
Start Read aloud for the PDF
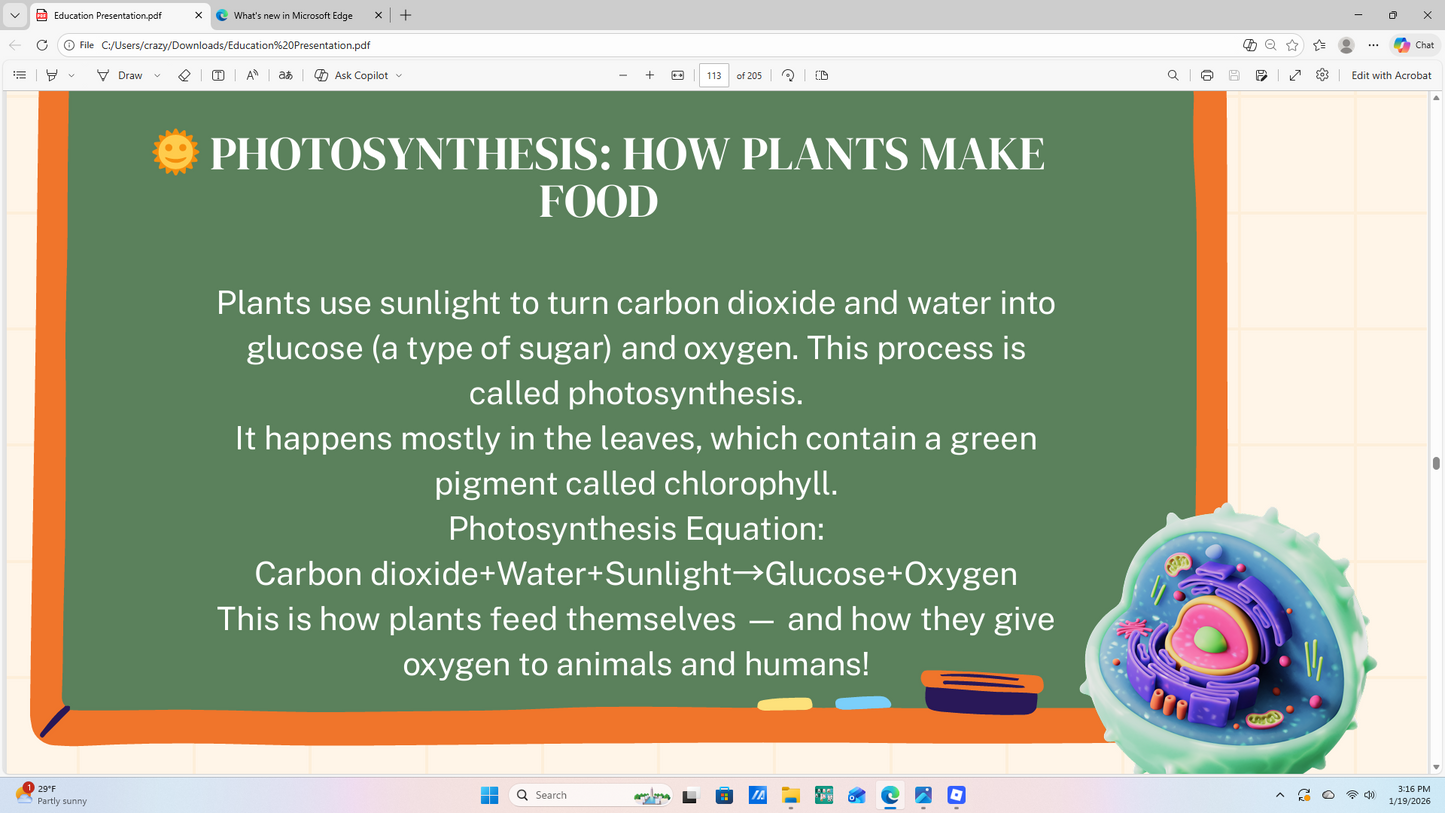[x=252, y=75]
